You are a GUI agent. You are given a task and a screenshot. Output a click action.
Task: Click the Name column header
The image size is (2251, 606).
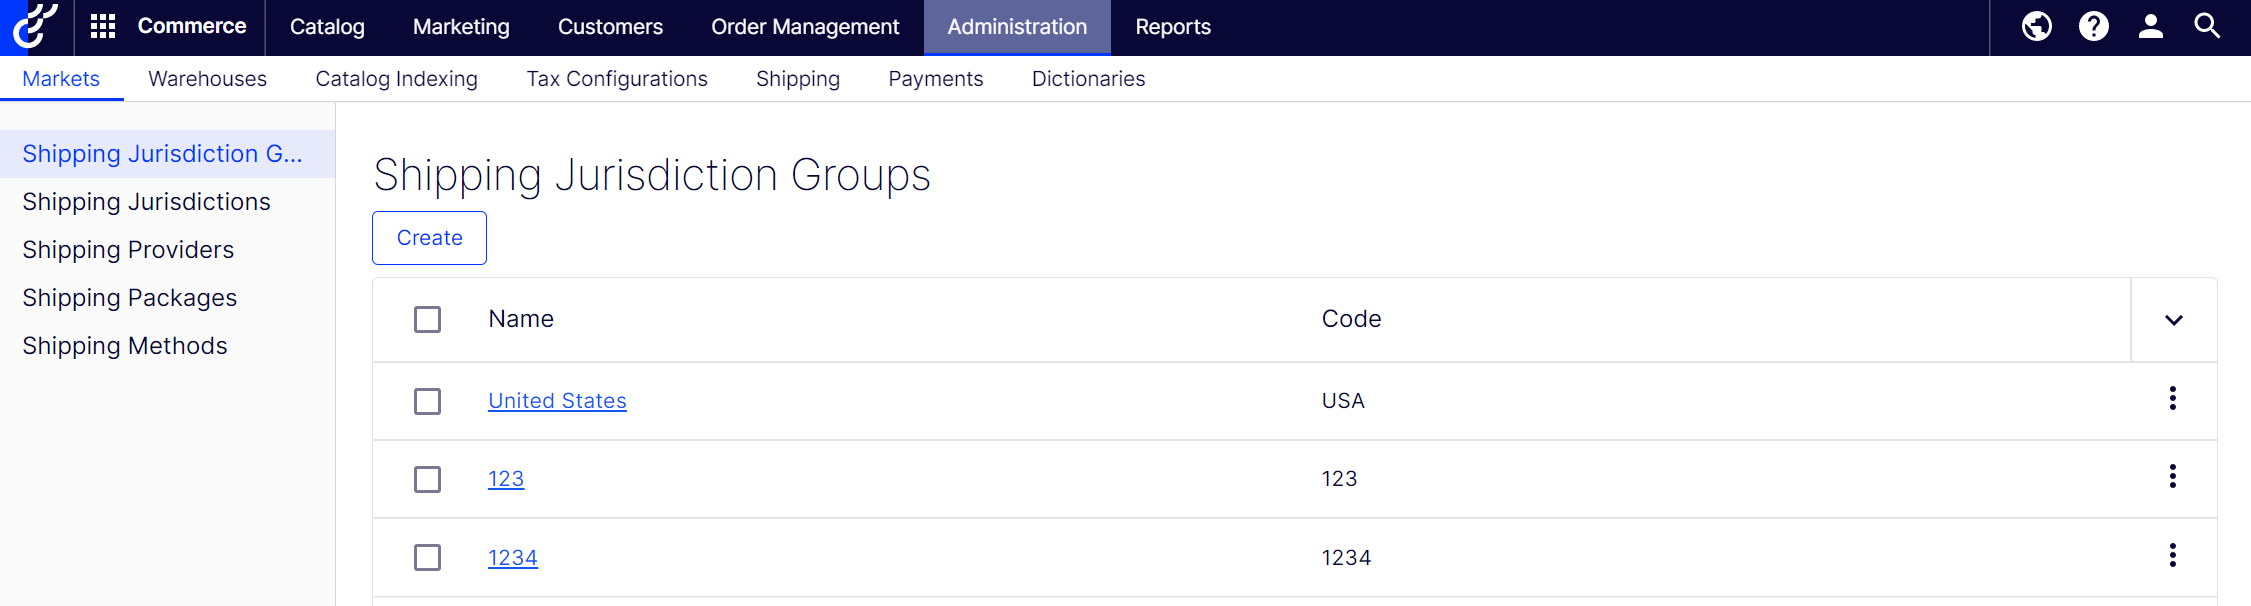[x=521, y=319]
